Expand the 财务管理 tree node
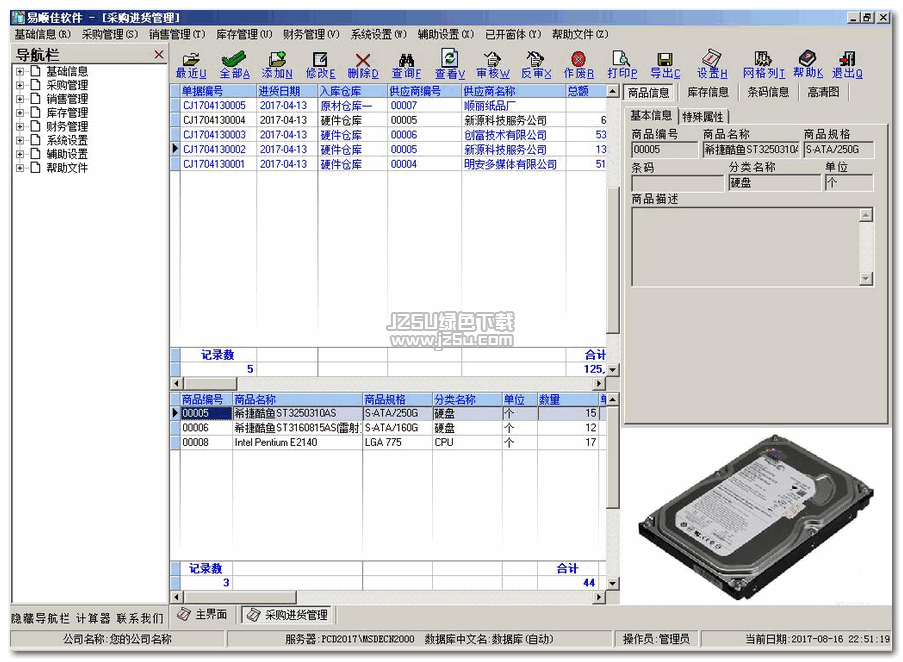The height and width of the screenshot is (662, 903). tap(20, 127)
